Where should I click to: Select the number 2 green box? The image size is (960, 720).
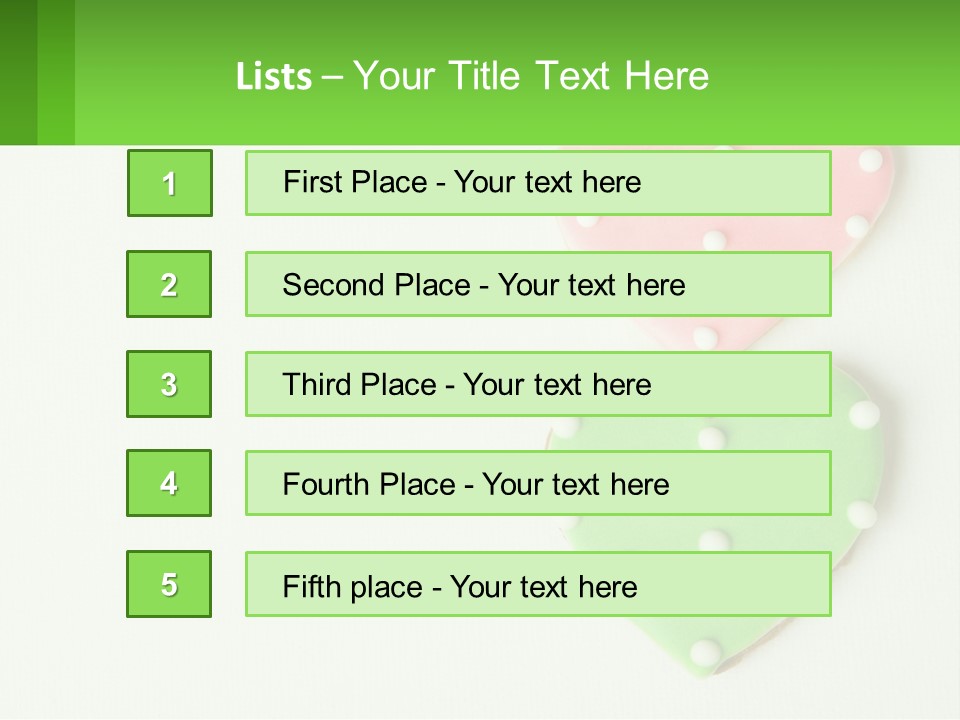(169, 284)
